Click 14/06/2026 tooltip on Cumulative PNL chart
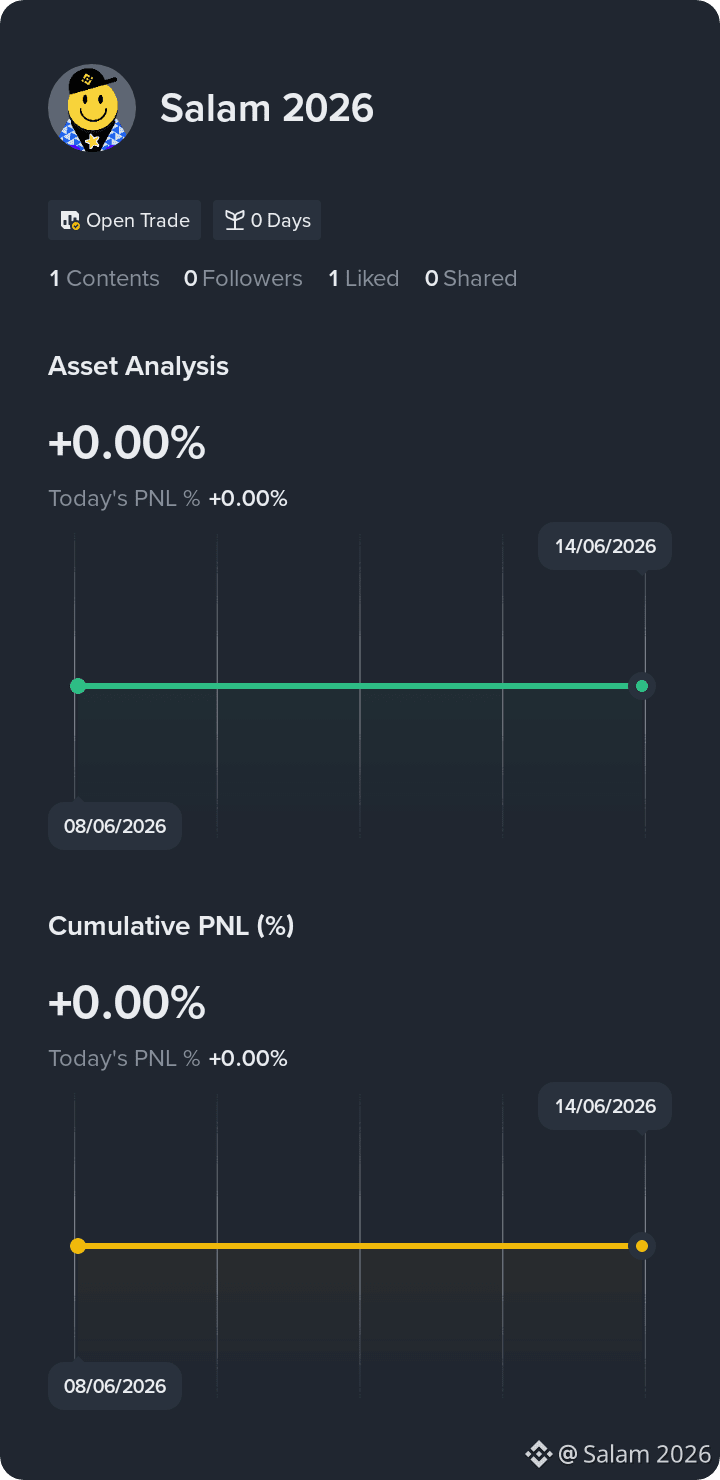Screen dimensions: 720x1480 [605, 1106]
